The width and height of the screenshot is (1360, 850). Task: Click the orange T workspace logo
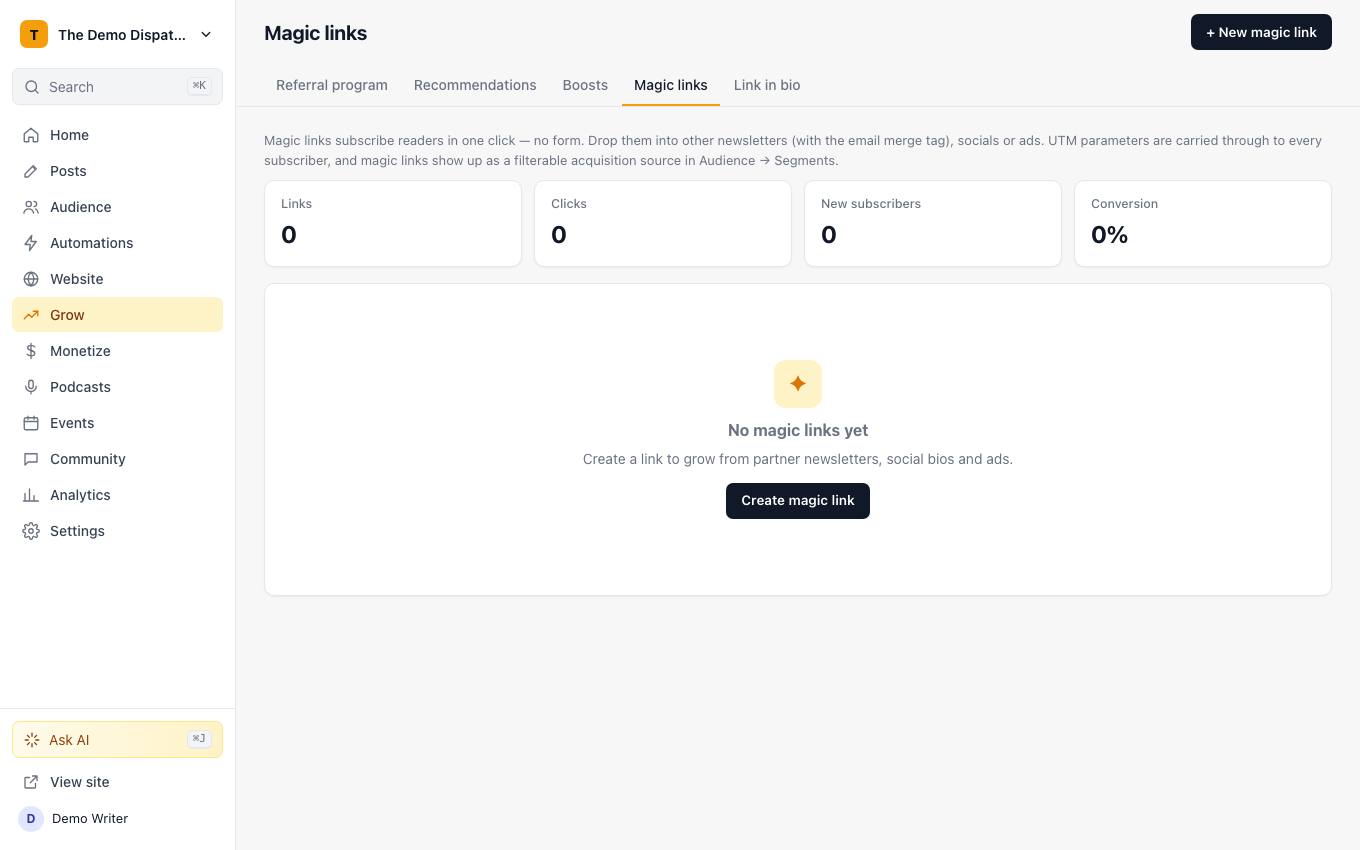tap(34, 34)
